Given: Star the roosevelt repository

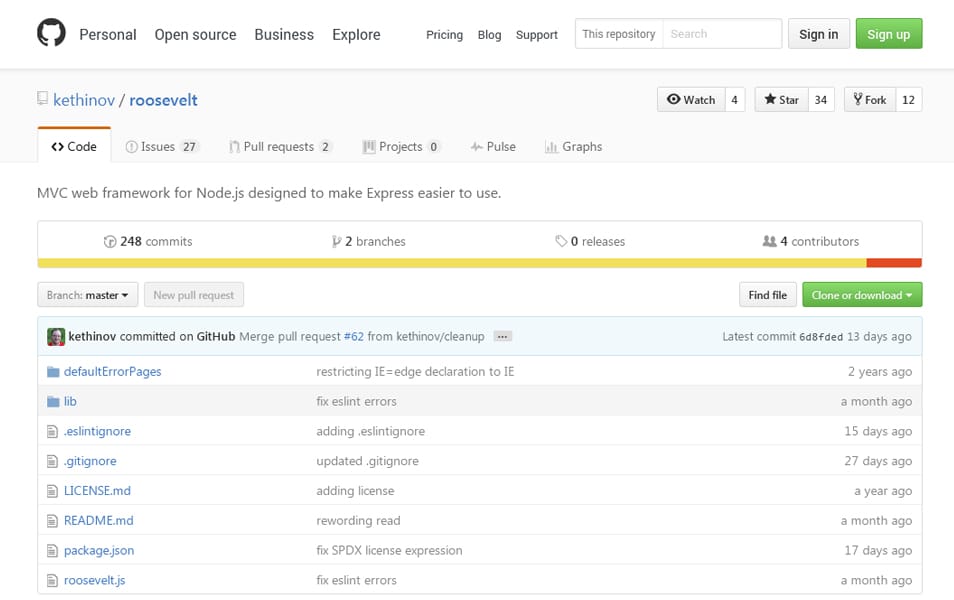Looking at the screenshot, I should [x=781, y=100].
